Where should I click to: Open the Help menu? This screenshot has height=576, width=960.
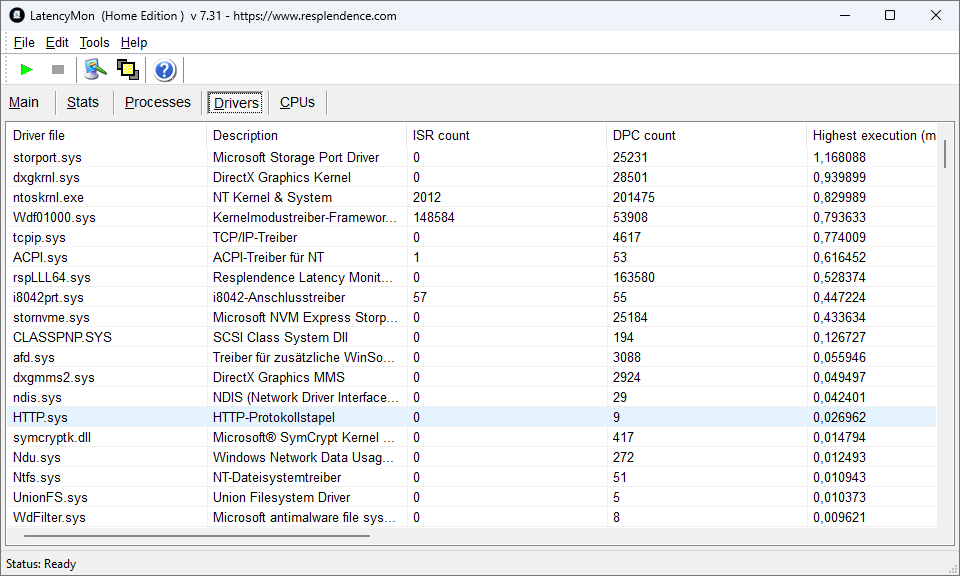[x=134, y=42]
